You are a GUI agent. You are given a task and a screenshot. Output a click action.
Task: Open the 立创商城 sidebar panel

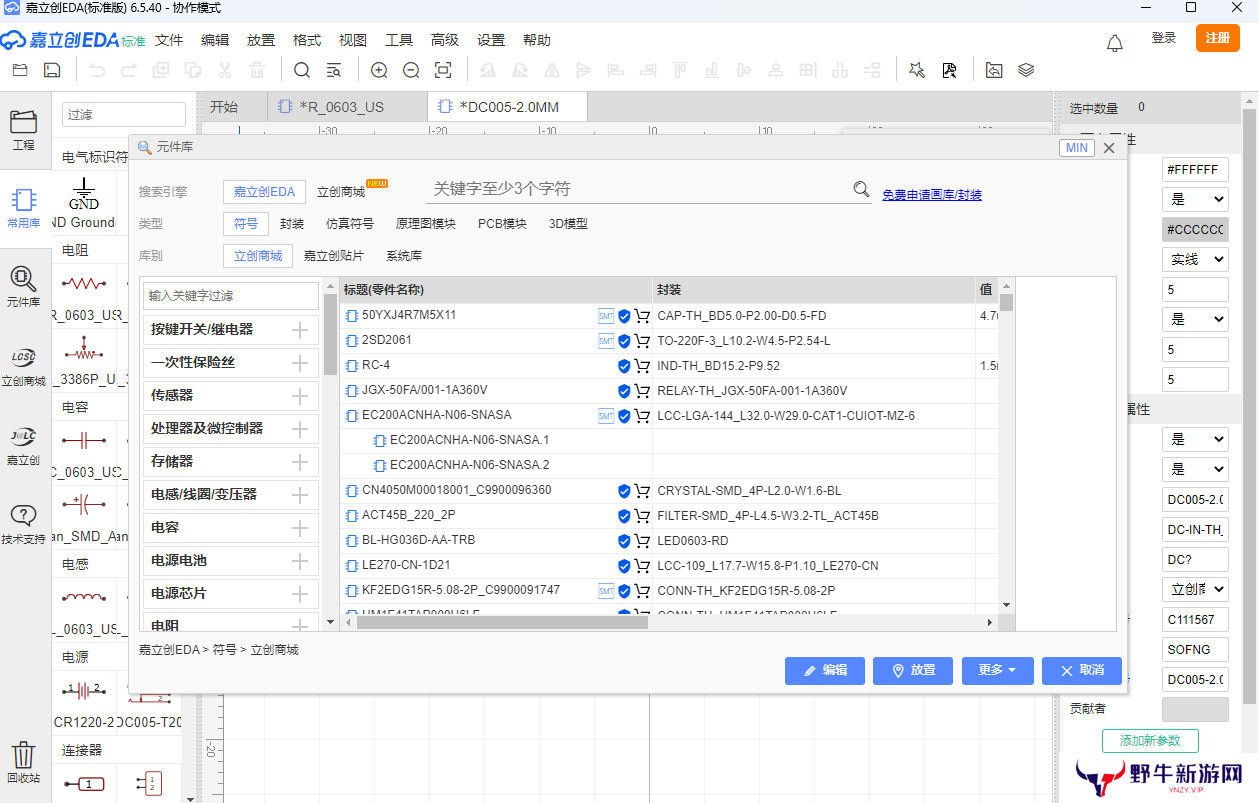23,365
